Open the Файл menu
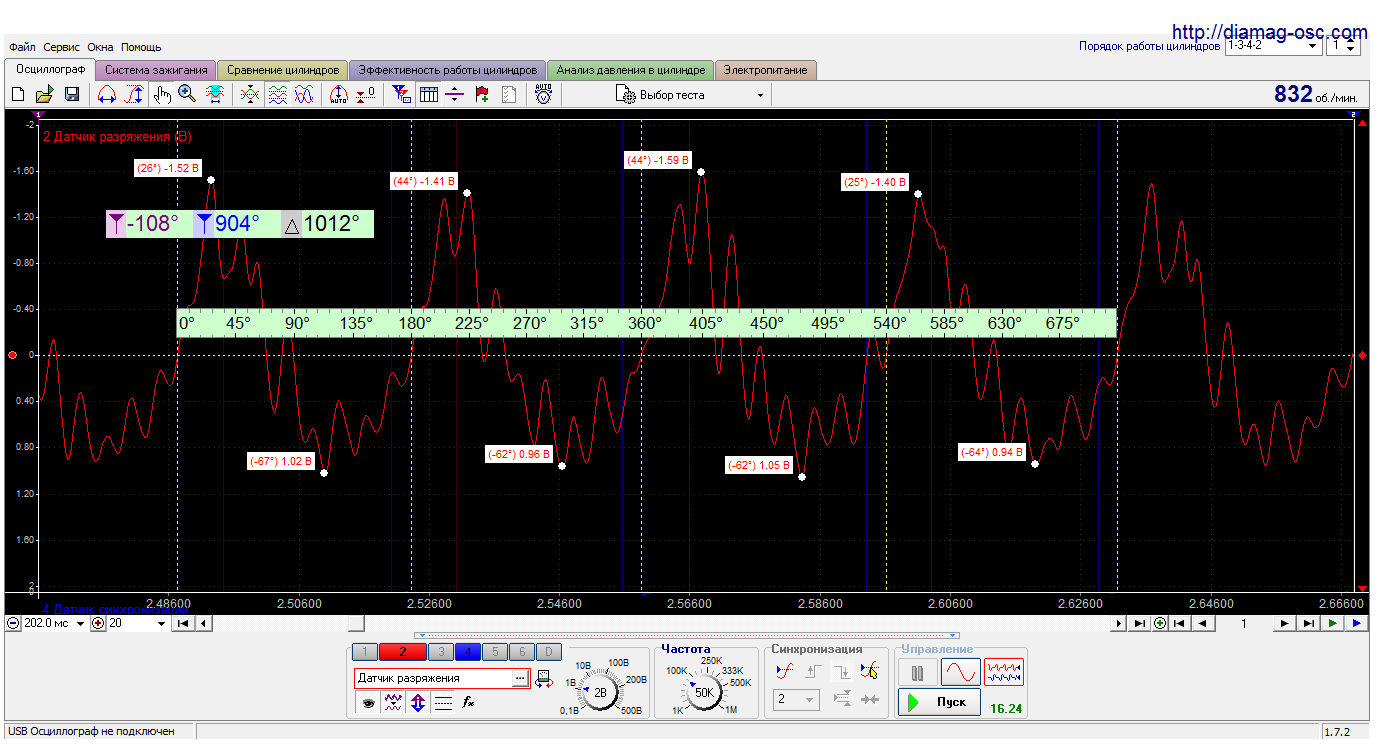Viewport: 1382px width, 744px height. 22,47
